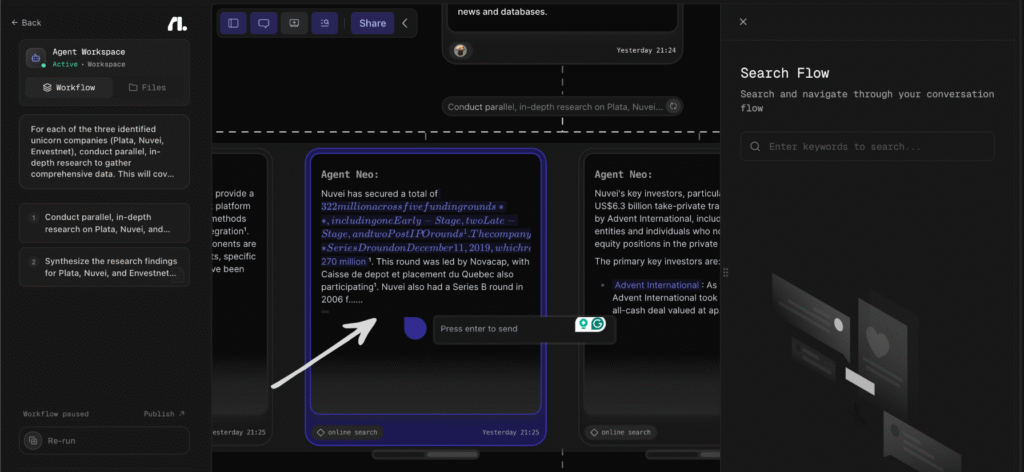Select step 1 'Conduct parallel, in-depth research'
Image resolution: width=1024 pixels, height=472 pixels.
104,223
